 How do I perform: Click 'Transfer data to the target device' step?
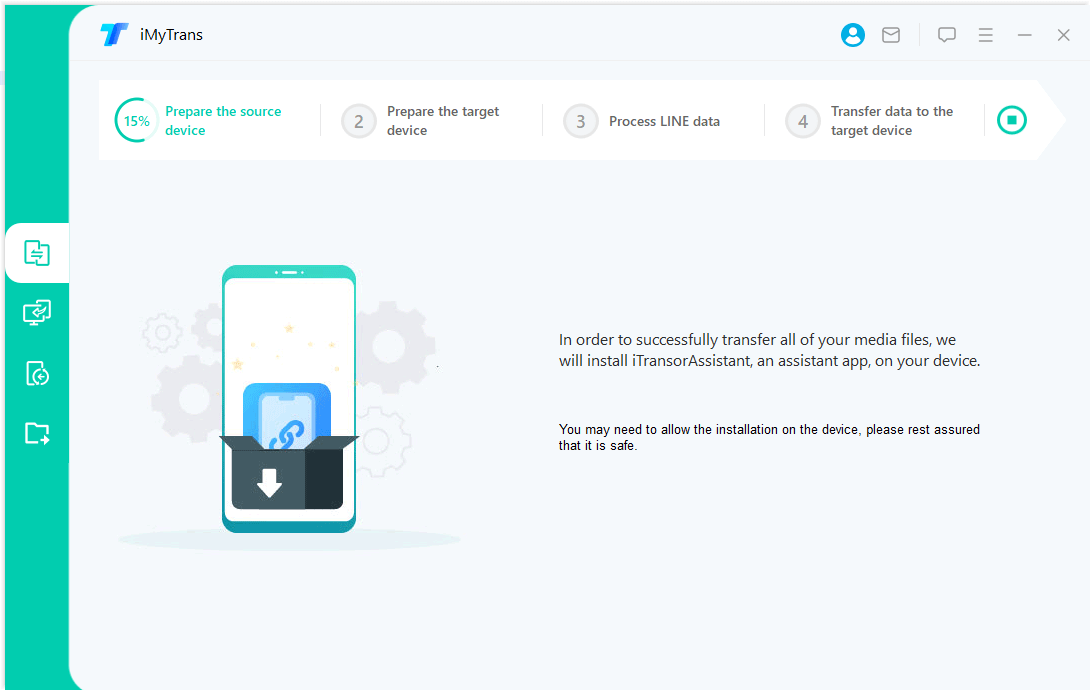[892, 121]
